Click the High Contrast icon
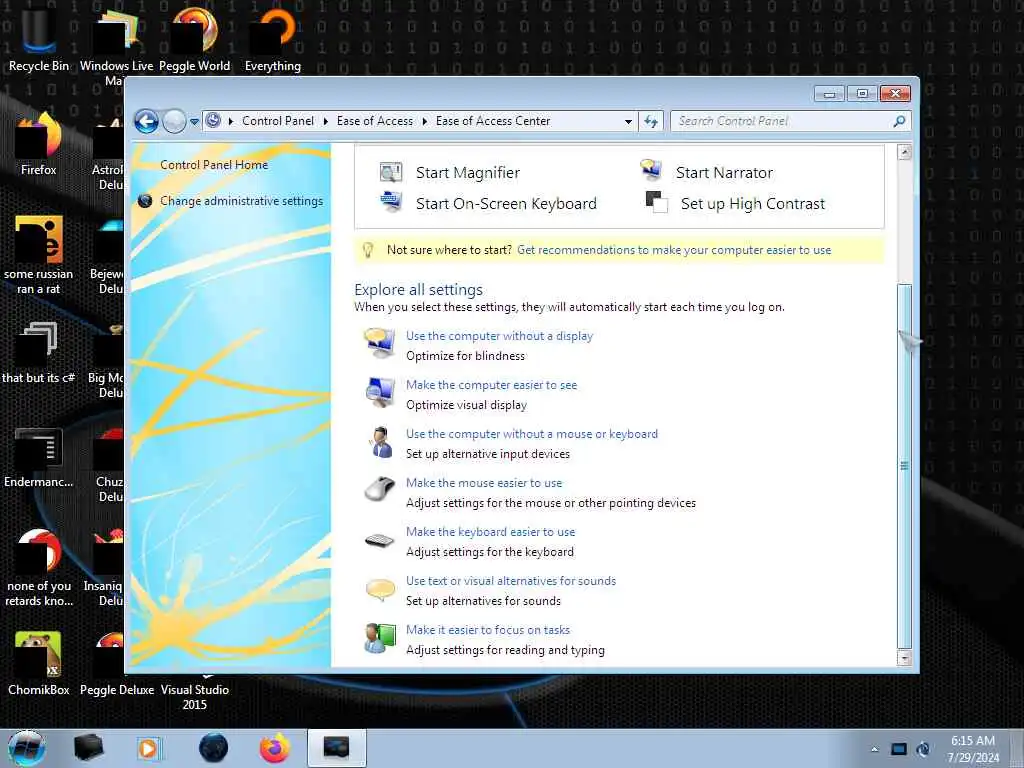 (656, 202)
